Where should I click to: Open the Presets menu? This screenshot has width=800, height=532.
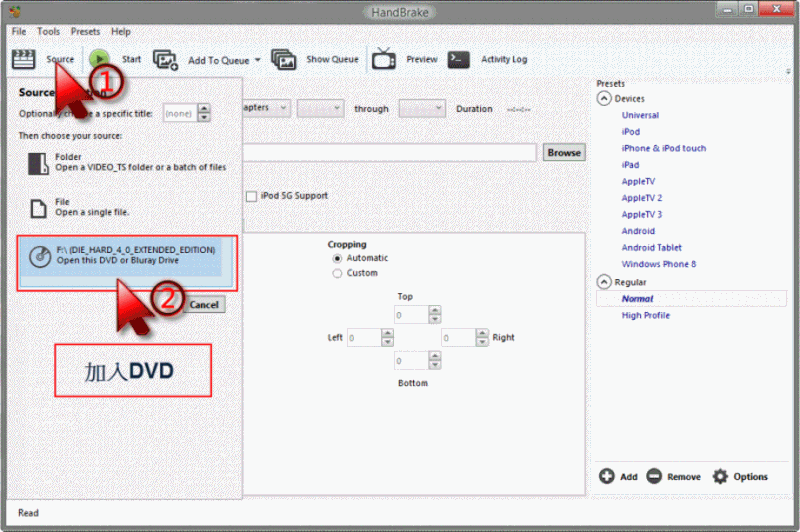pyautogui.click(x=85, y=32)
